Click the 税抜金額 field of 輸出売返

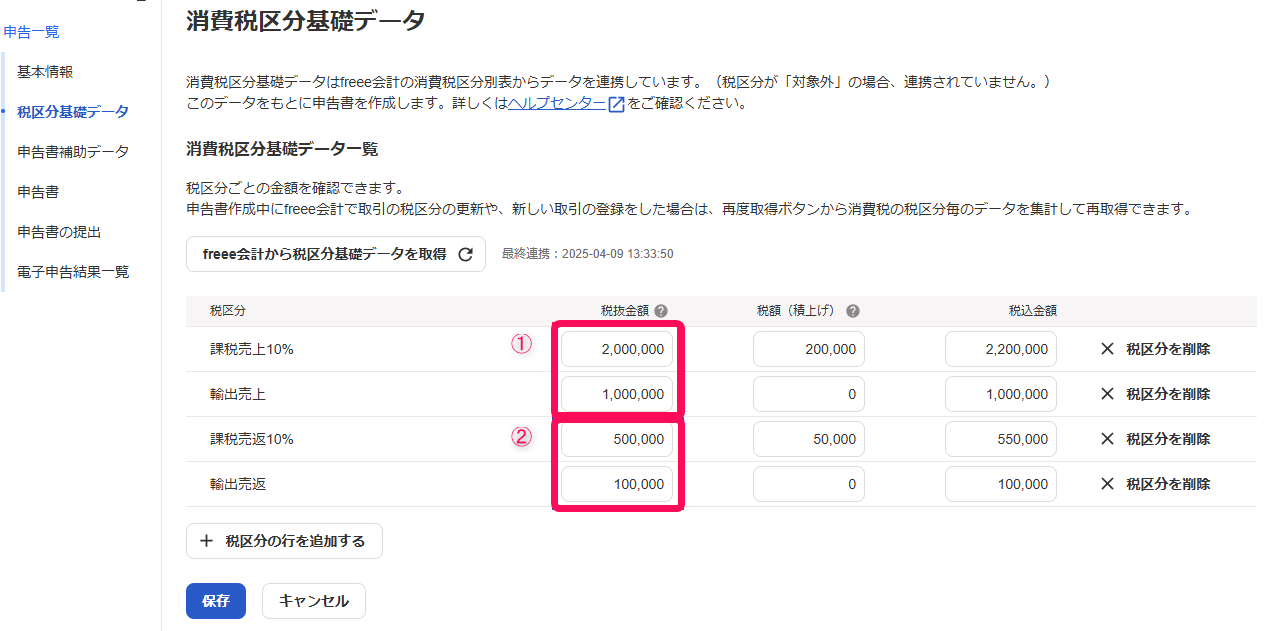pyautogui.click(x=617, y=484)
